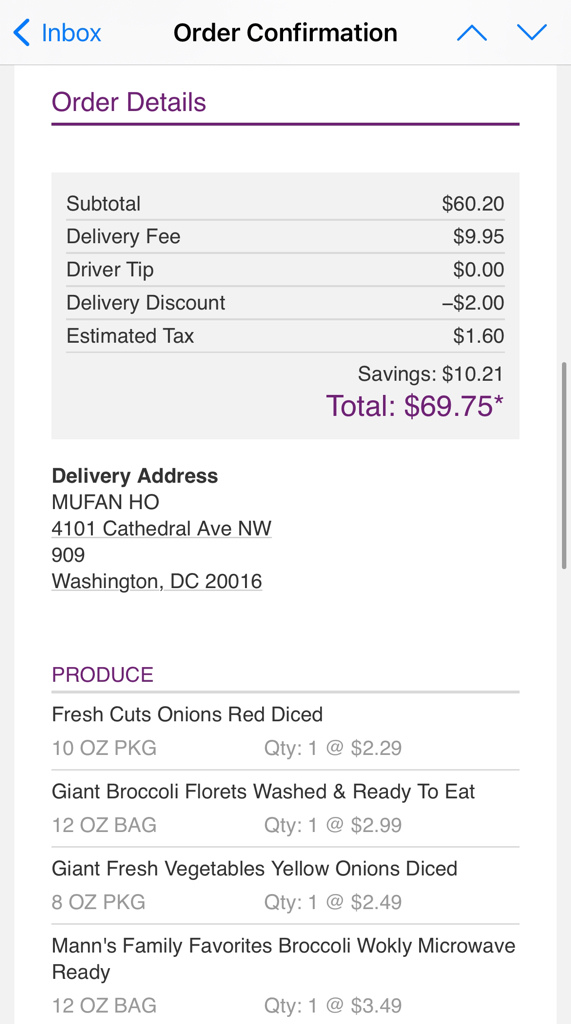Image resolution: width=571 pixels, height=1024 pixels.
Task: Tap the Driver Tip row
Action: (x=286, y=270)
